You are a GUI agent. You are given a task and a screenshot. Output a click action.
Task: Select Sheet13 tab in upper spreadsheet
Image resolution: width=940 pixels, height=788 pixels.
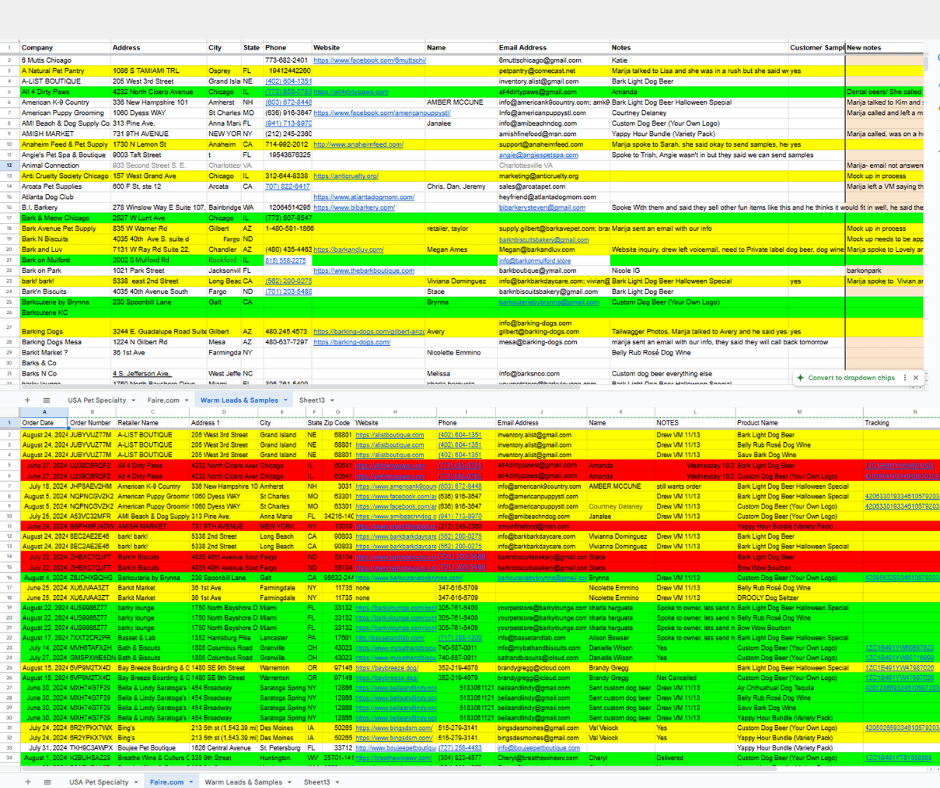[x=312, y=400]
